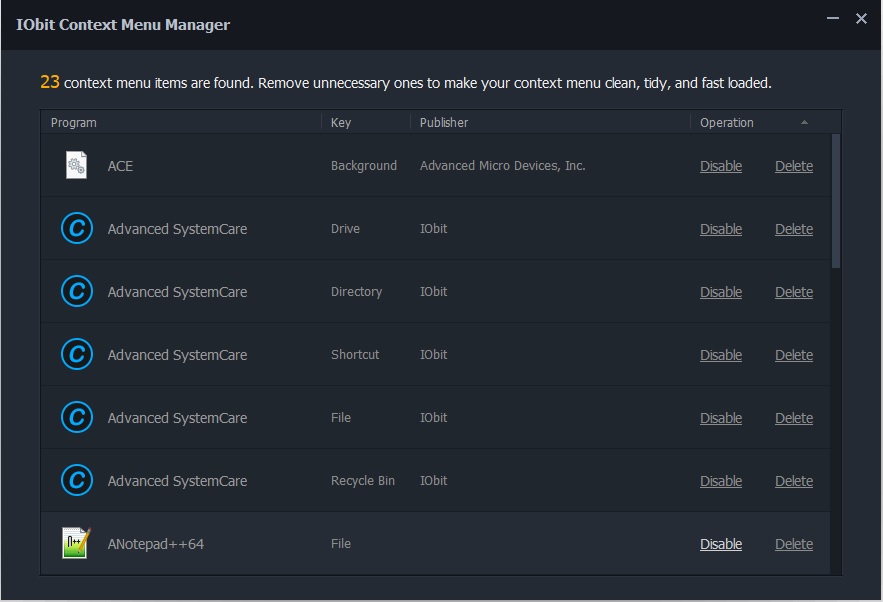This screenshot has width=883, height=602.
Task: Click the ANotepad++64 notepad icon
Action: (76, 543)
